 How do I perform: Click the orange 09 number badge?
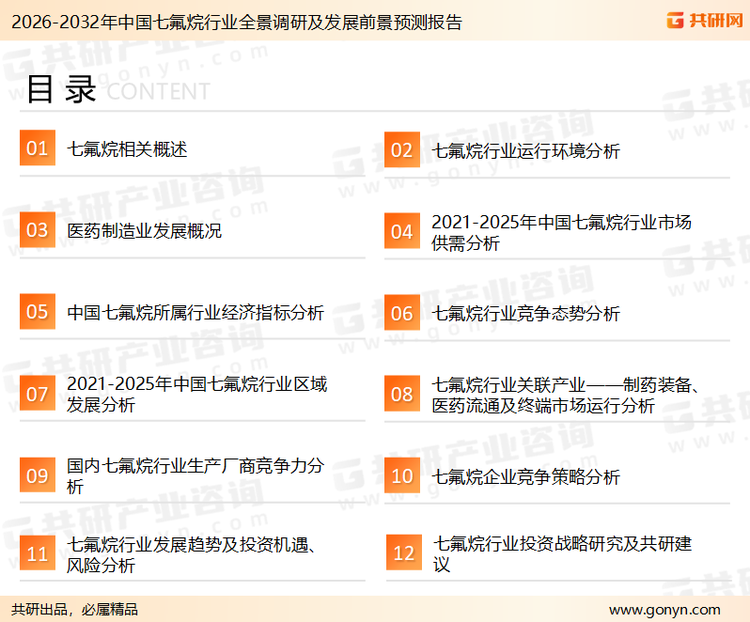pos(37,475)
